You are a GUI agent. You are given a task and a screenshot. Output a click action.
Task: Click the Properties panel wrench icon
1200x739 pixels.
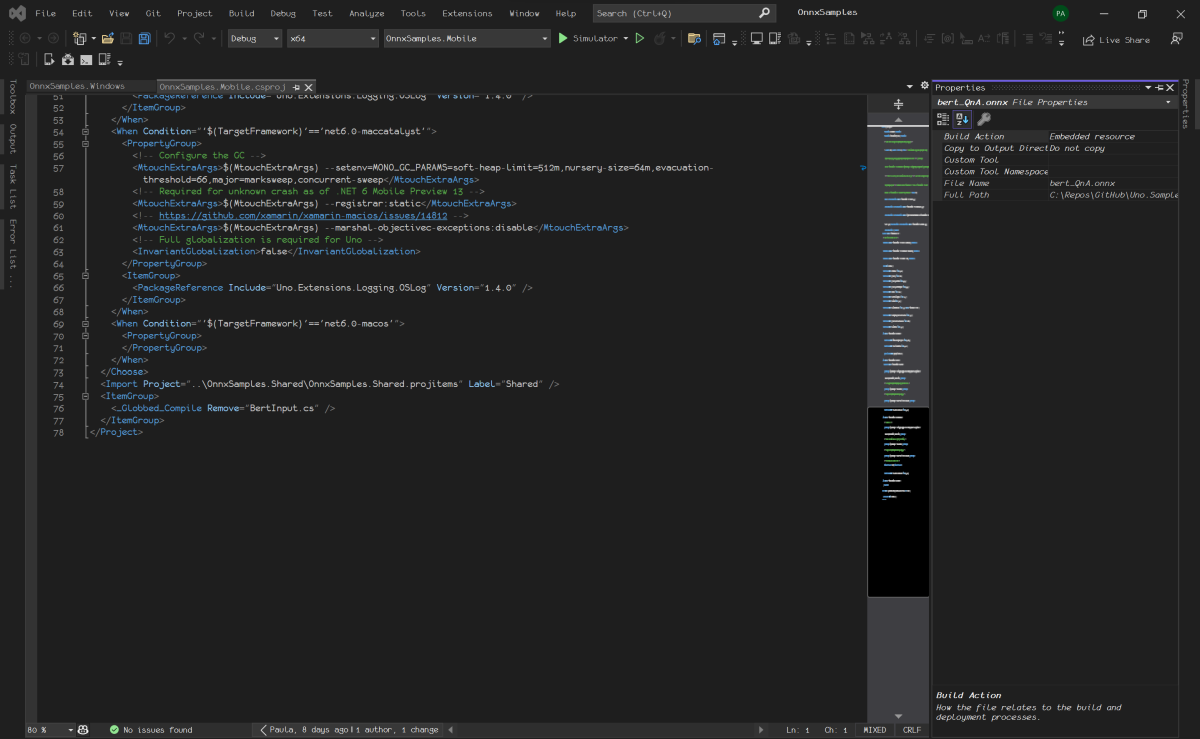[x=985, y=118]
